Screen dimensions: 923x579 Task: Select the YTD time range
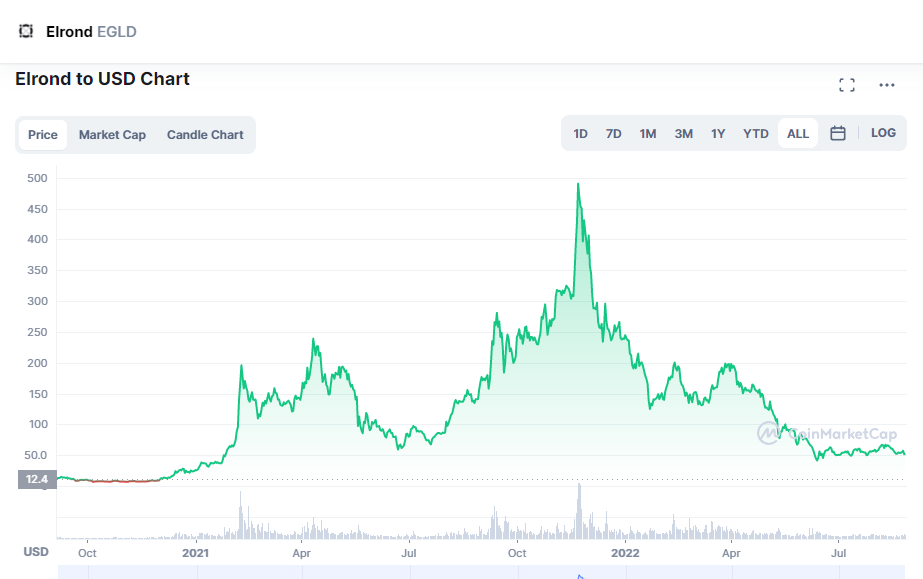click(x=756, y=134)
